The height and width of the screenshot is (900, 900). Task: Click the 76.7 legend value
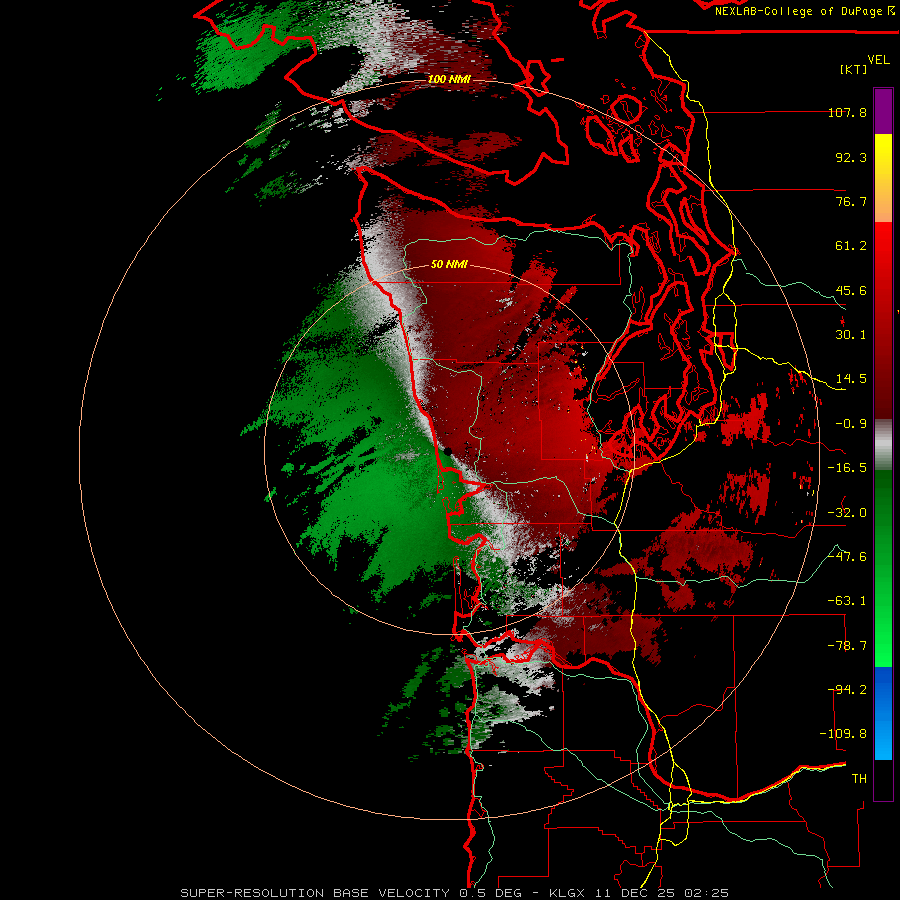851,201
